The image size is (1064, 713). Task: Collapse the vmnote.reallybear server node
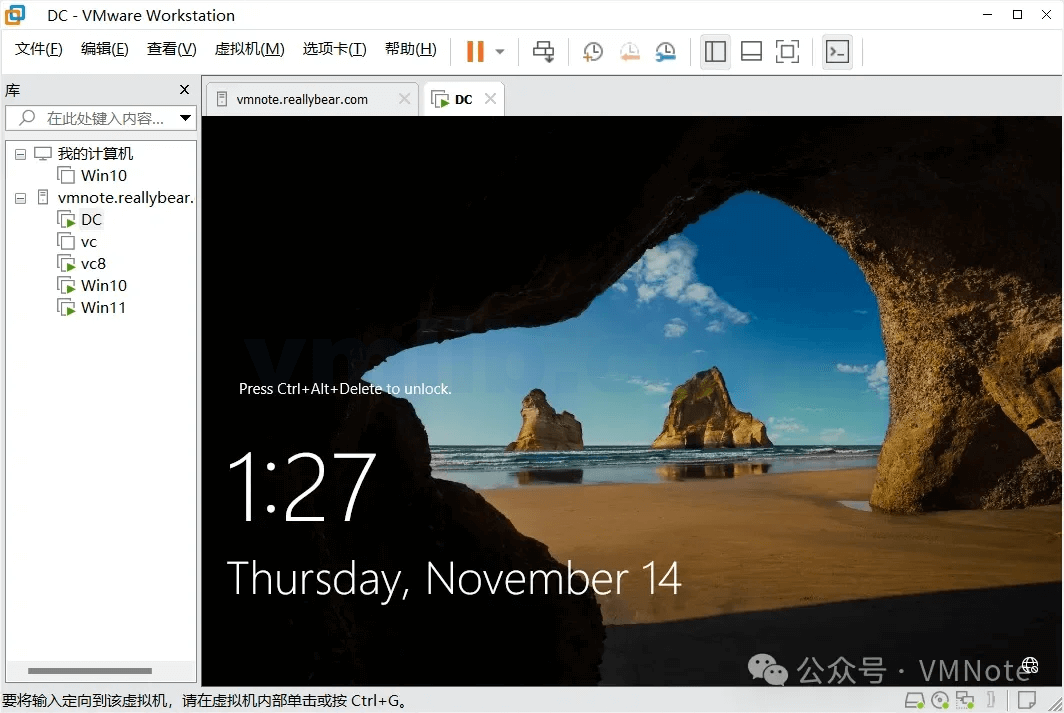point(19,198)
